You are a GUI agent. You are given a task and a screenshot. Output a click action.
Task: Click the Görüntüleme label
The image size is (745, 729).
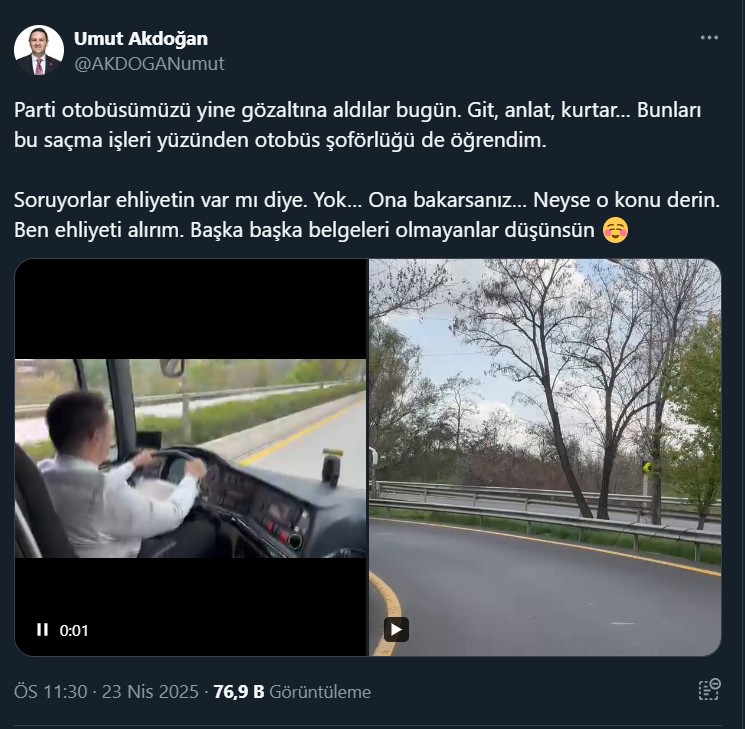pos(320,691)
